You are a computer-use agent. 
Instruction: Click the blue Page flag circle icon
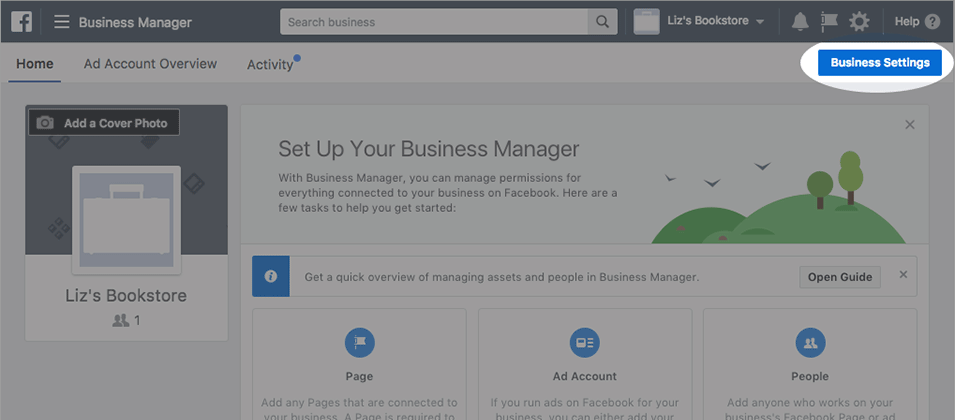point(359,343)
